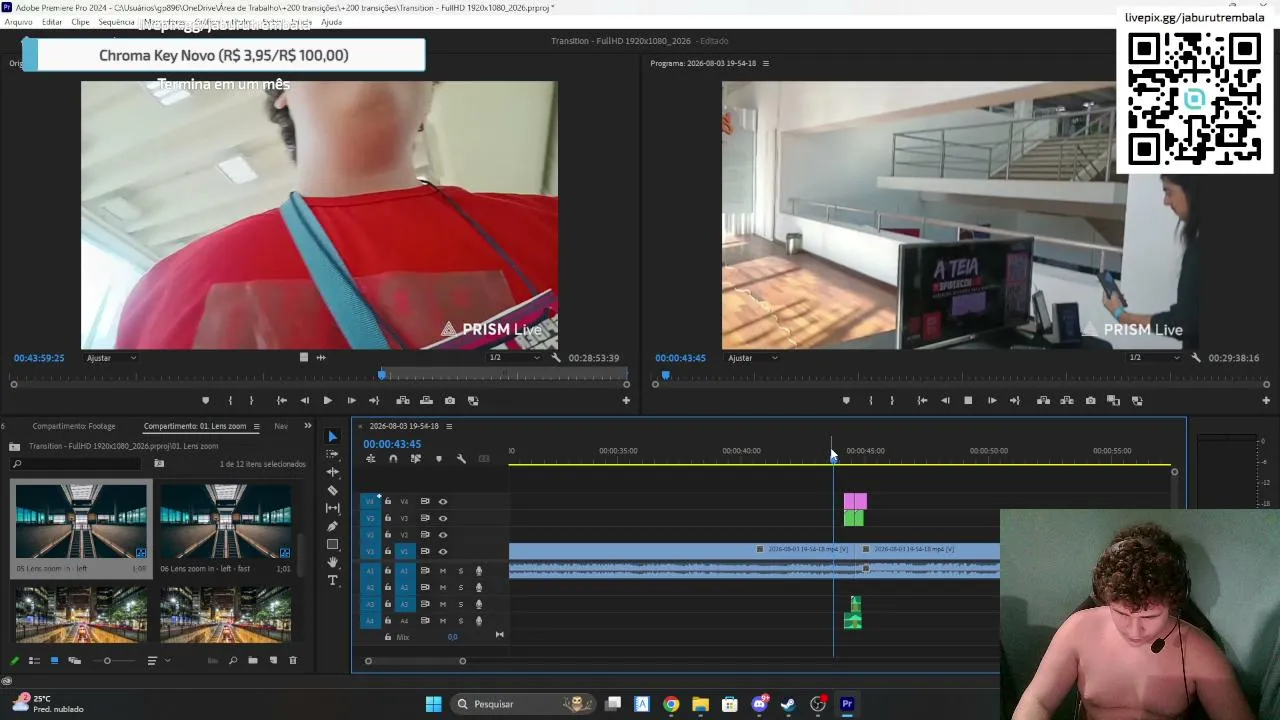This screenshot has width=1280, height=720.
Task: Open timeline display settings wrench
Action: (x=461, y=459)
